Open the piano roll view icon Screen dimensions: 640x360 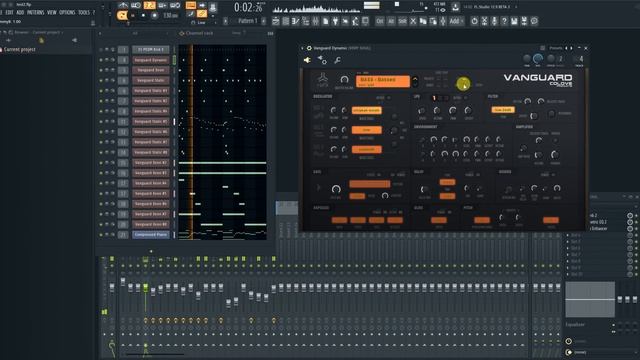[x=296, y=21]
